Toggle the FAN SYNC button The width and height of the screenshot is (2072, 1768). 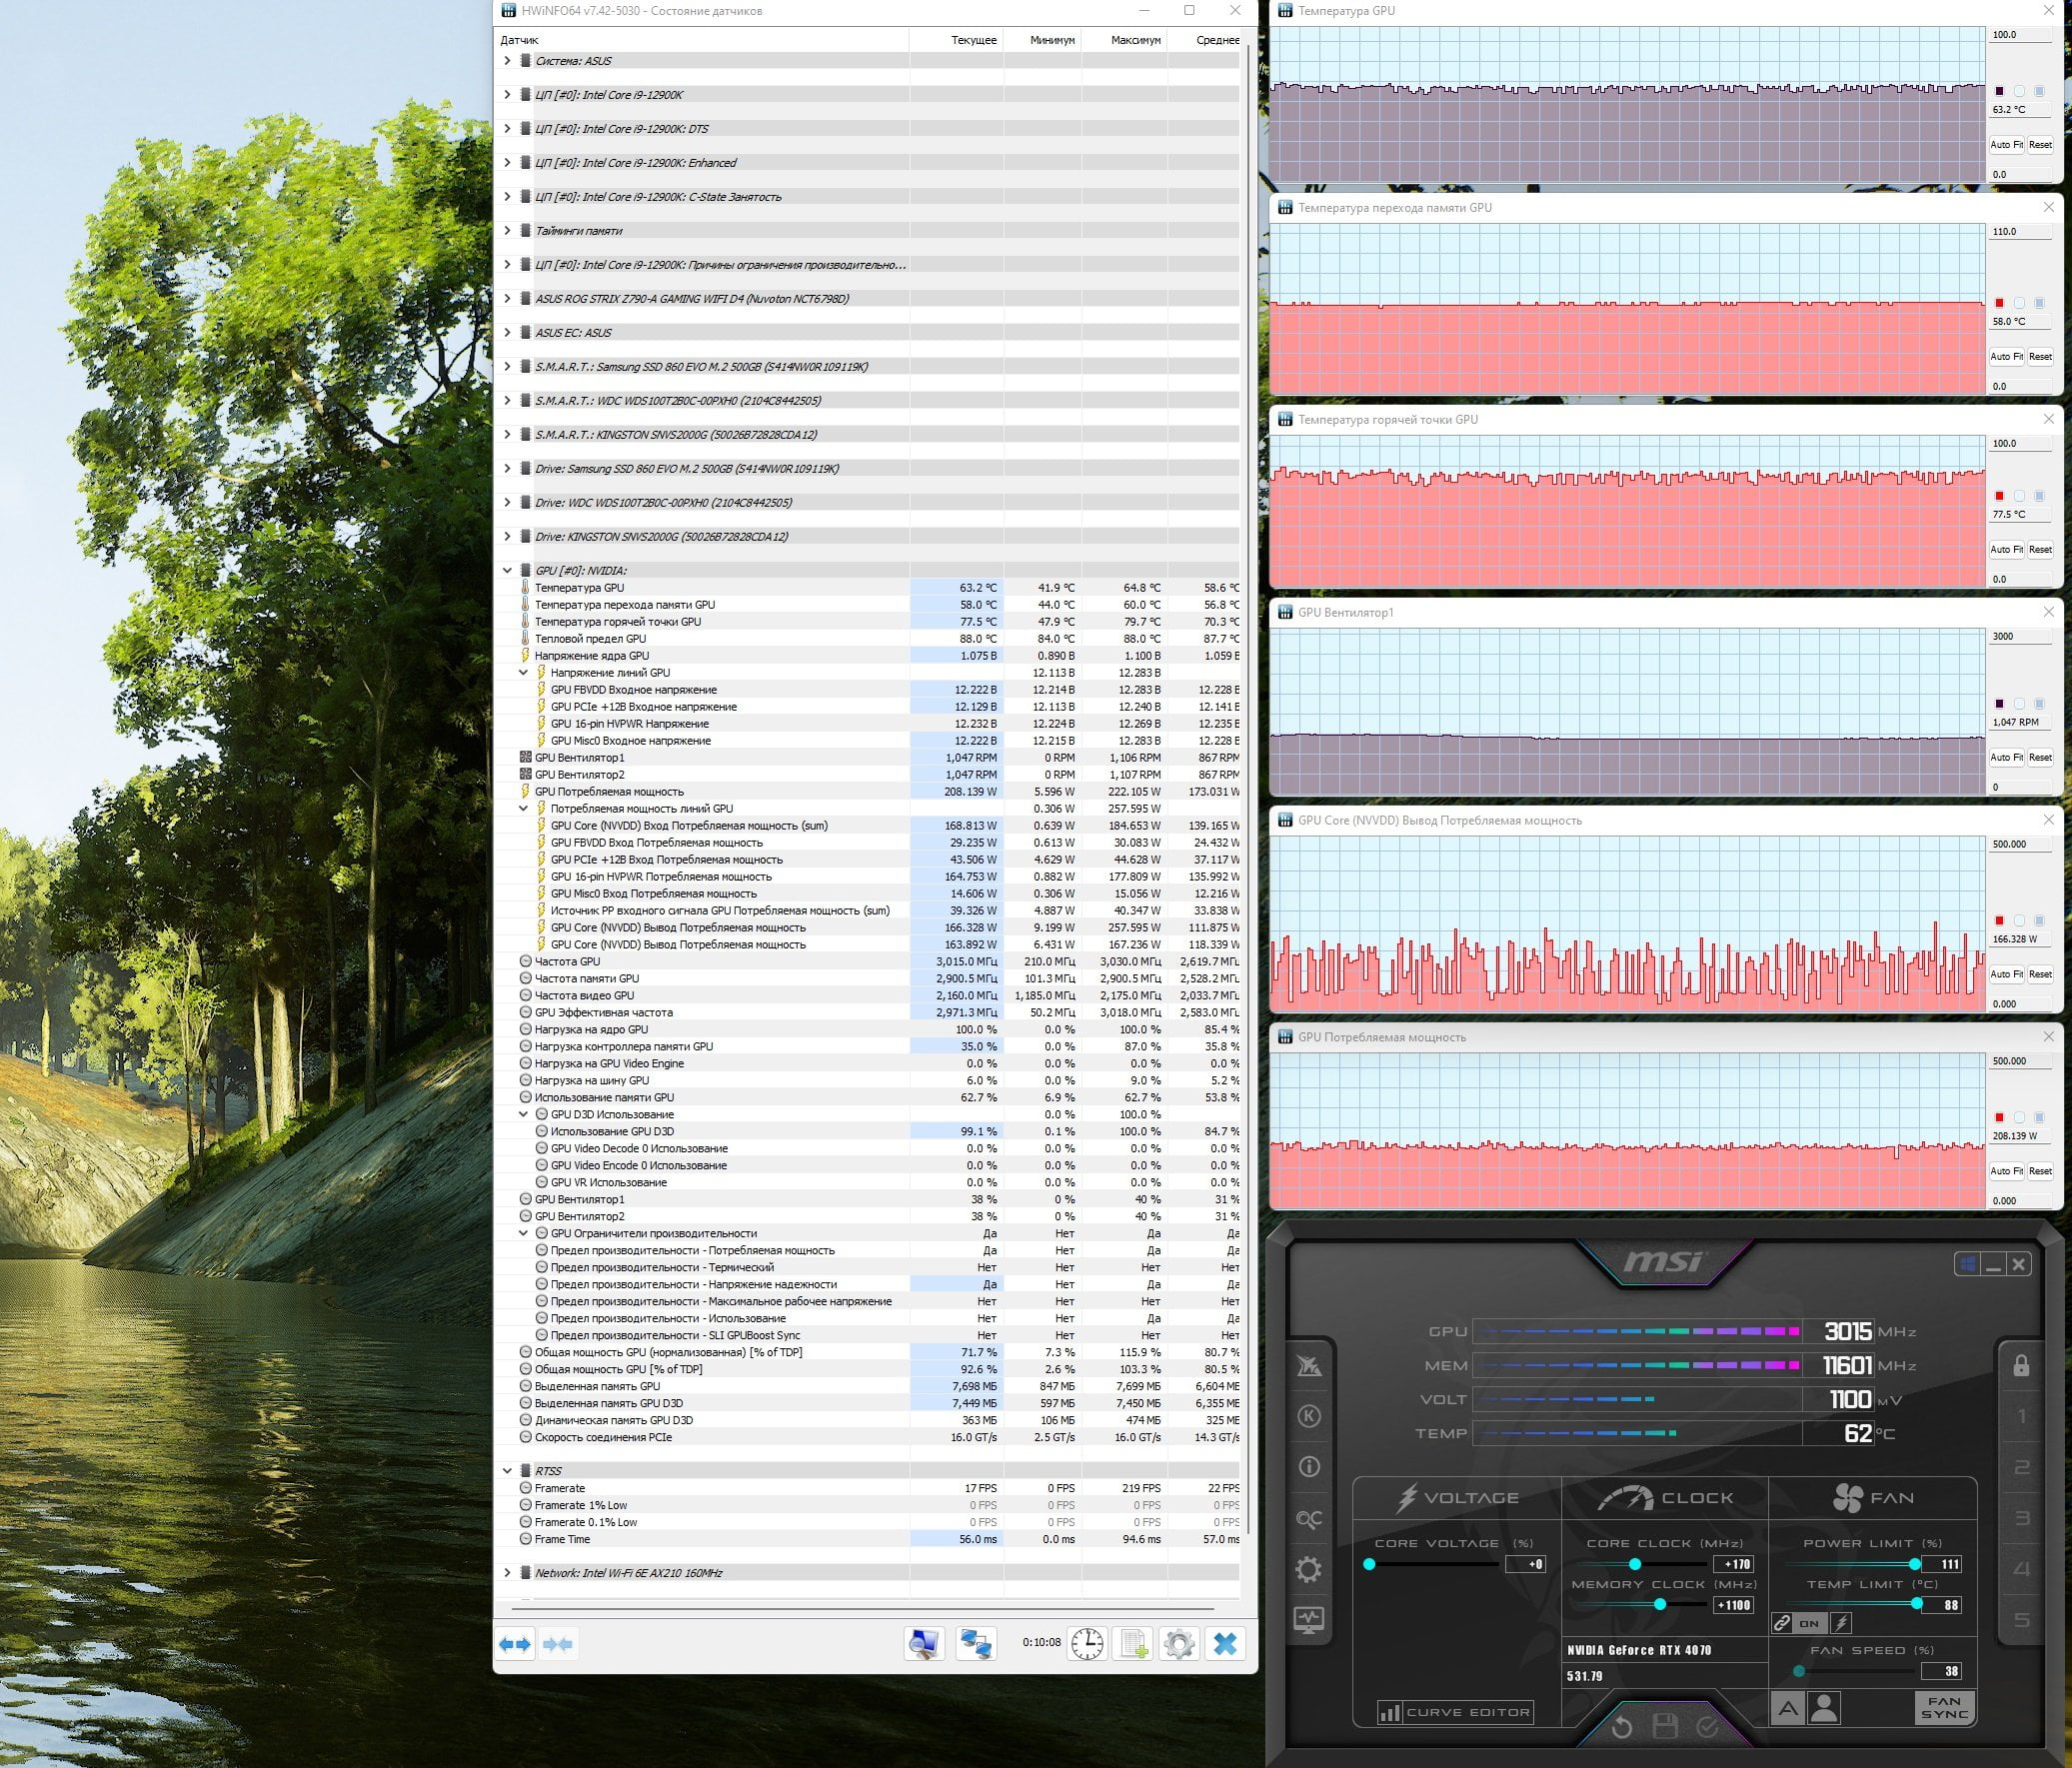tap(1943, 1708)
